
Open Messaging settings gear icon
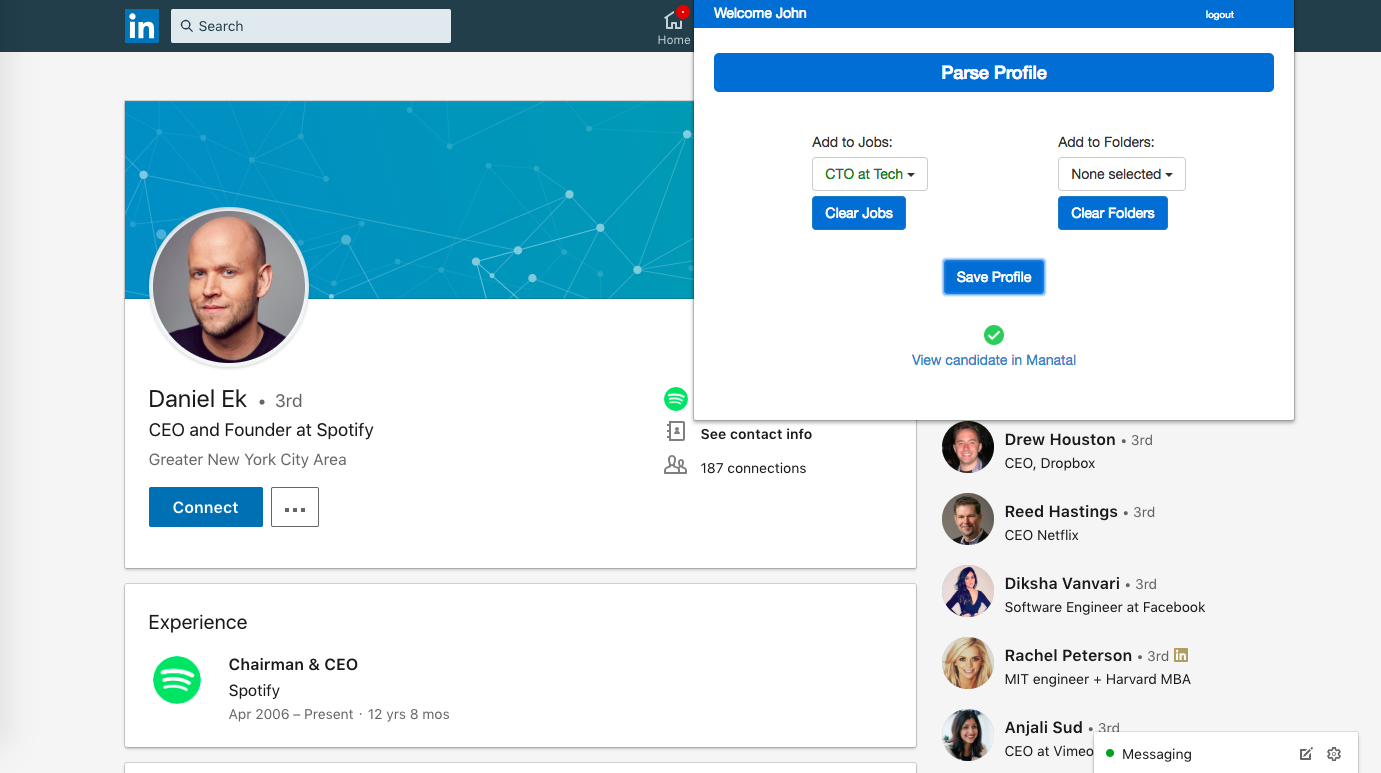coord(1333,754)
